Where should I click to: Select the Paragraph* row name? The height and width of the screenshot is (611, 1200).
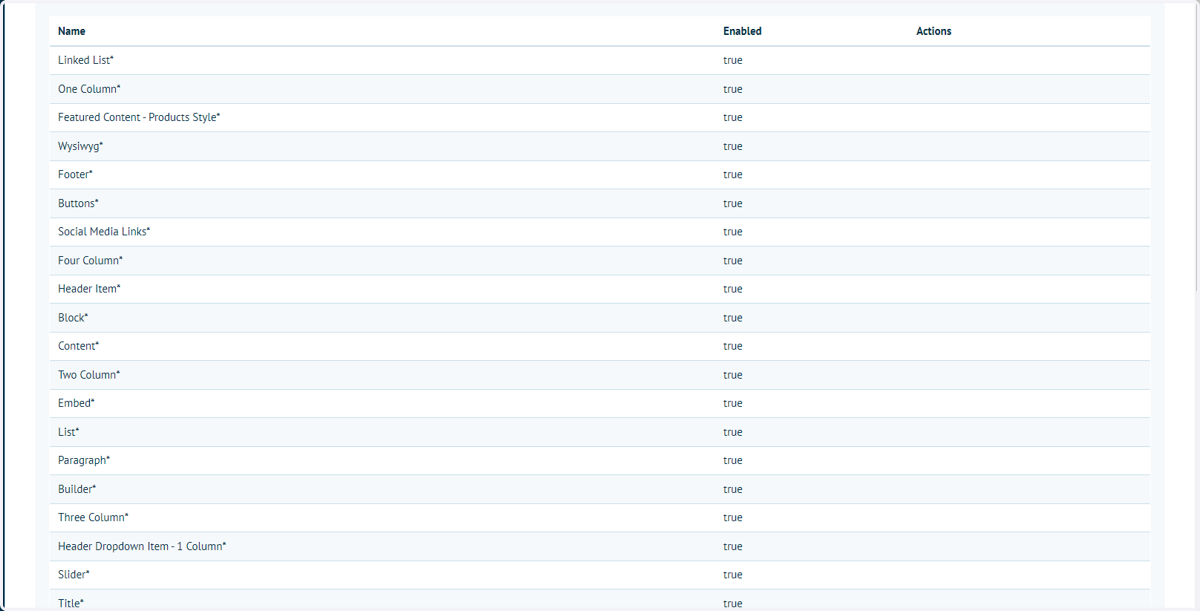tap(84, 459)
